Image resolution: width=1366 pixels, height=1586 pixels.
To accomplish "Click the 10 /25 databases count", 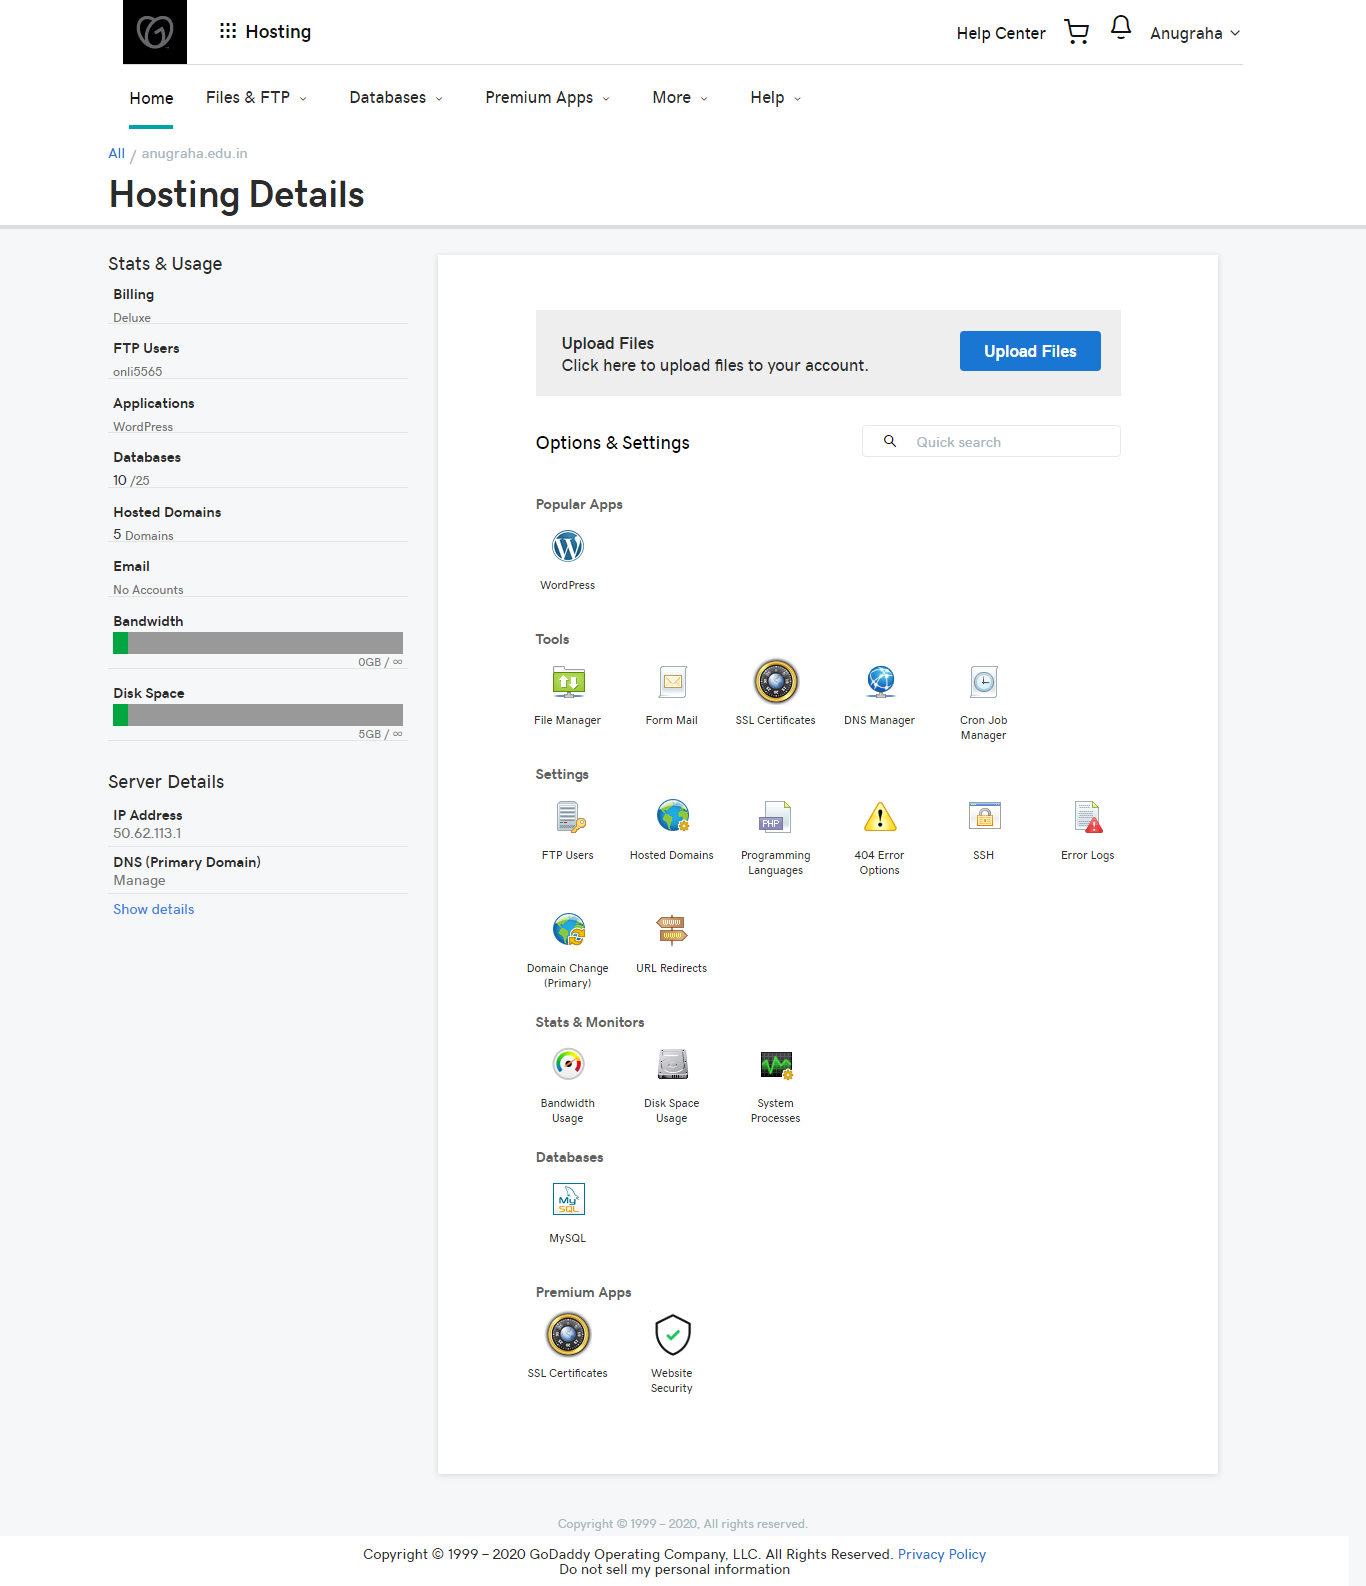I will [131, 480].
